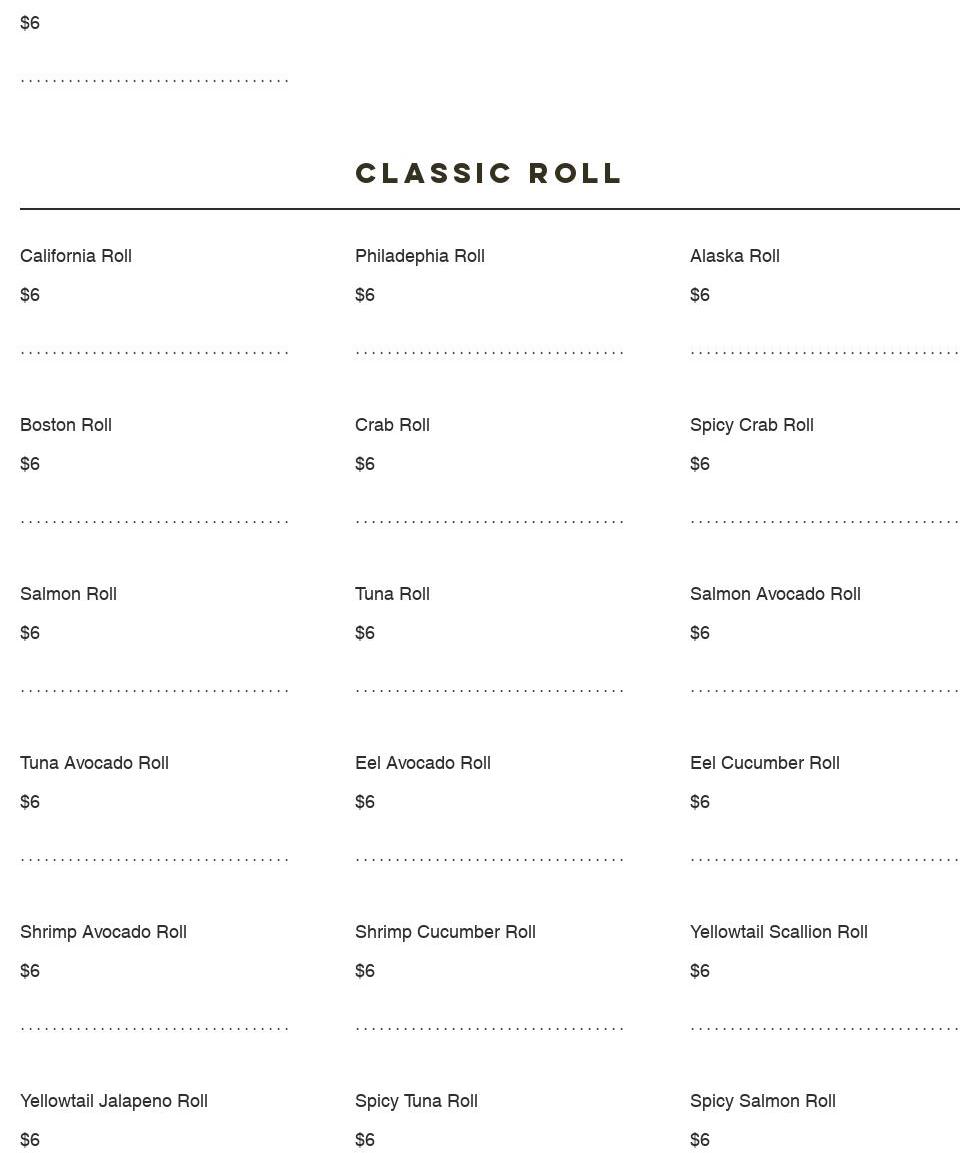Viewport: 965px width, 1153px height.
Task: Open the Spicy Salmon Roll entry
Action: pyautogui.click(x=763, y=1101)
